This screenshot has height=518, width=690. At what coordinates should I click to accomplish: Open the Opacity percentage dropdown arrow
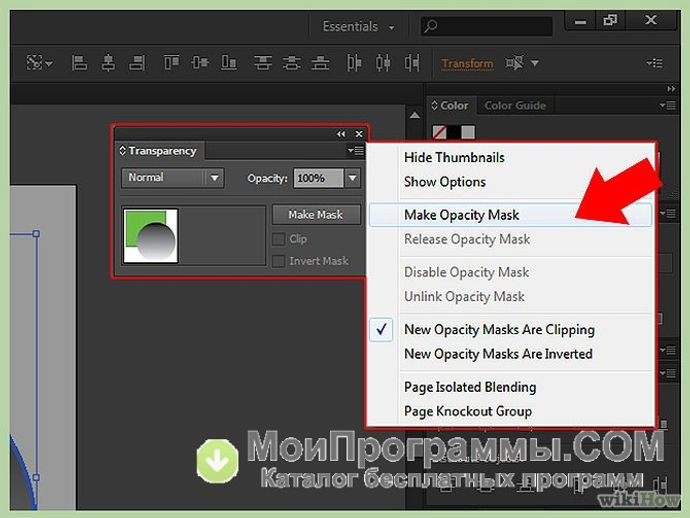tap(352, 178)
